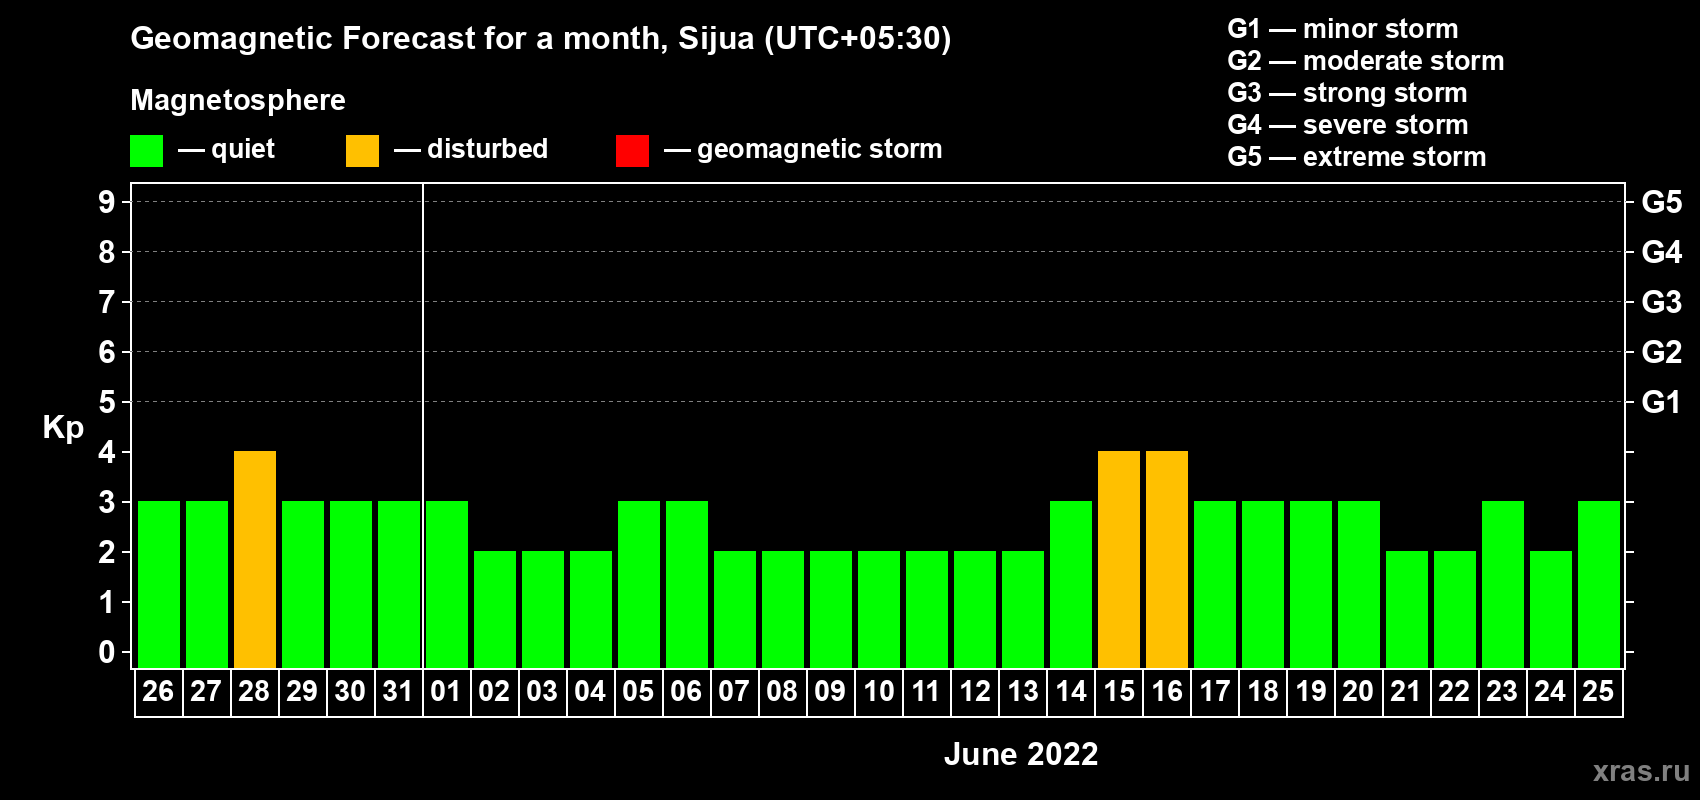Viewport: 1700px width, 800px height.
Task: Click date label 30 on the axis
Action: coord(350,691)
